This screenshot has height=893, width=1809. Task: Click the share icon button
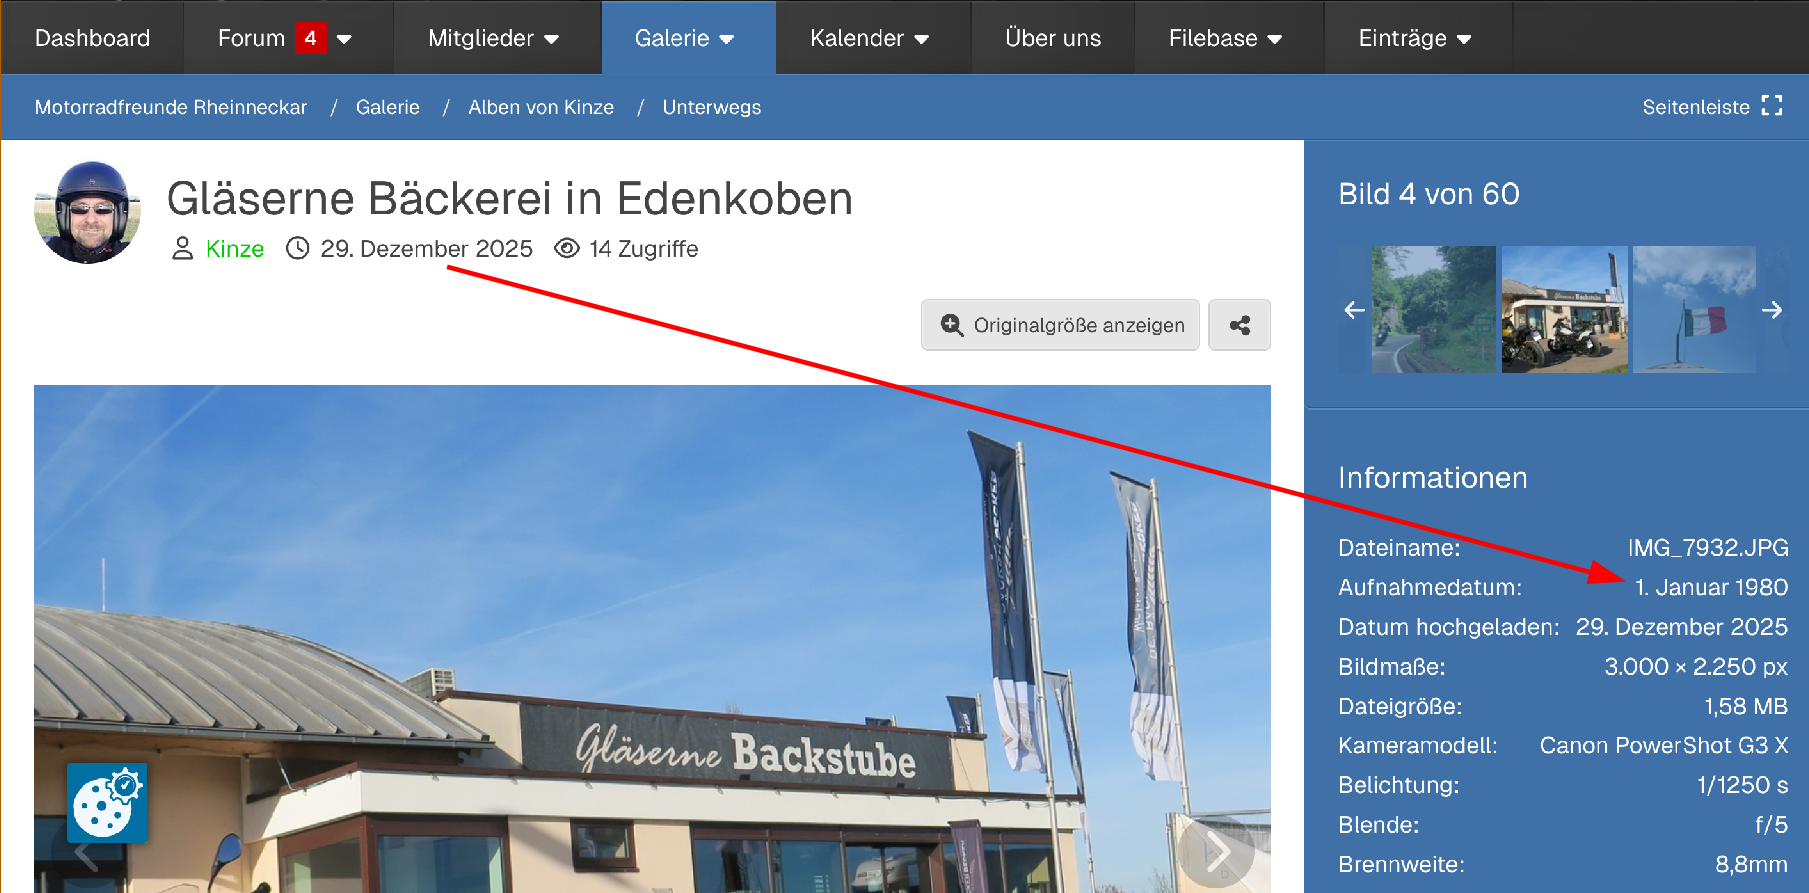[x=1239, y=325]
